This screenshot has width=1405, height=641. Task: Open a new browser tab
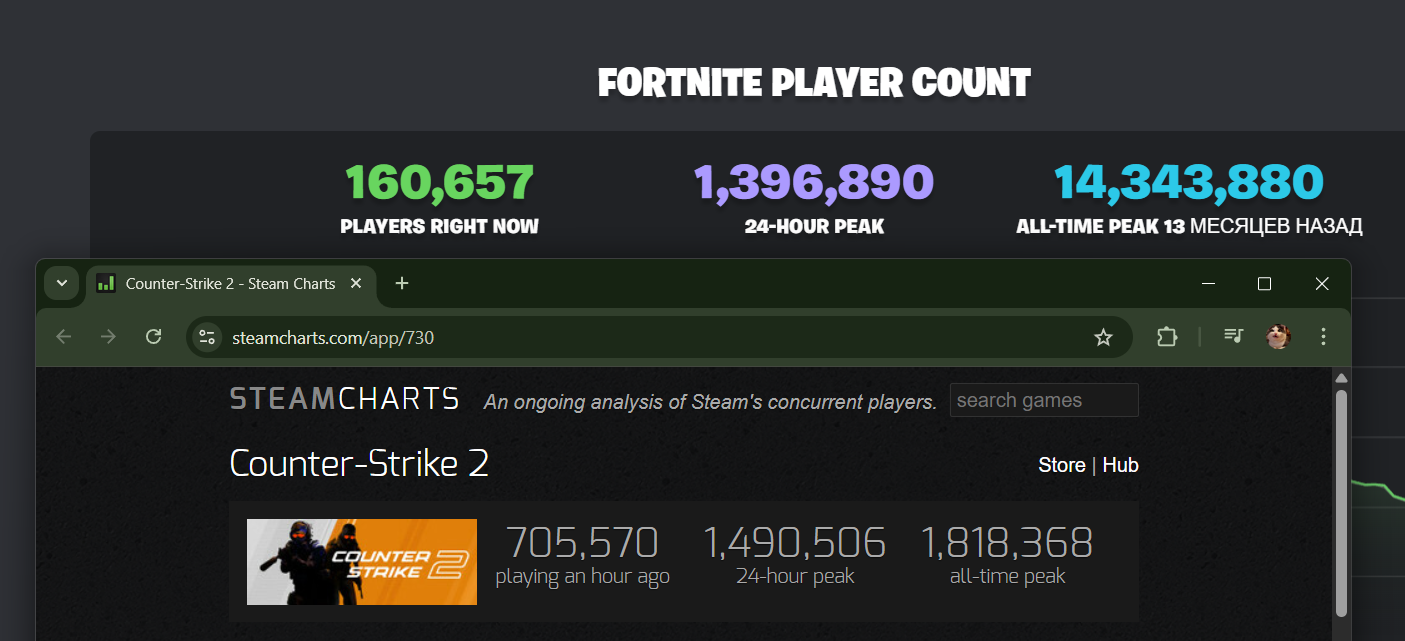coord(402,284)
